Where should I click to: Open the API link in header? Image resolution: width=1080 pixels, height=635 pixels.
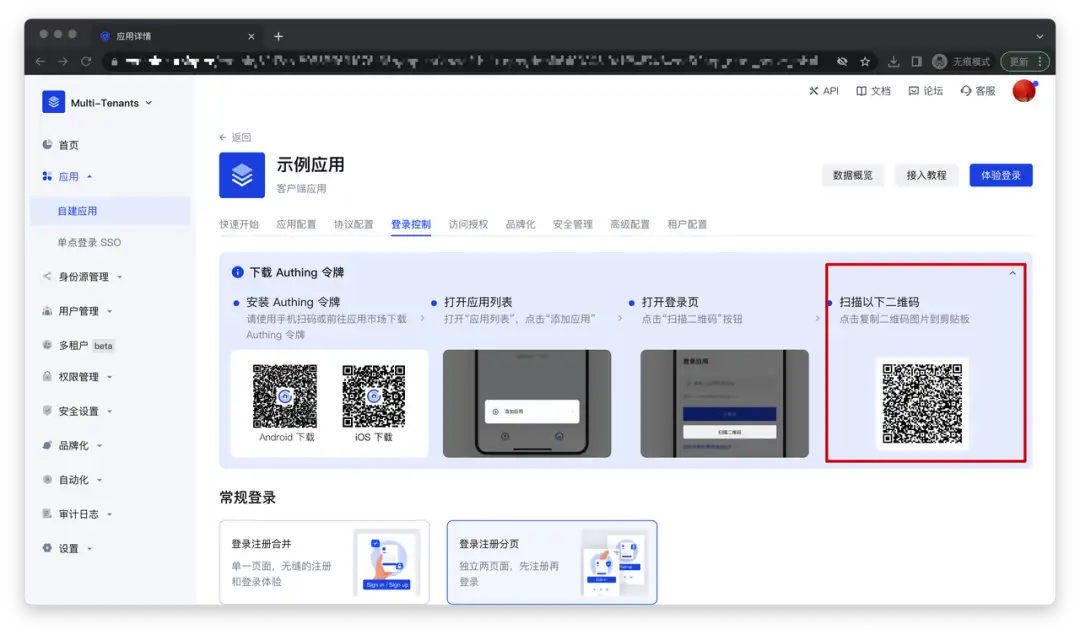824,91
